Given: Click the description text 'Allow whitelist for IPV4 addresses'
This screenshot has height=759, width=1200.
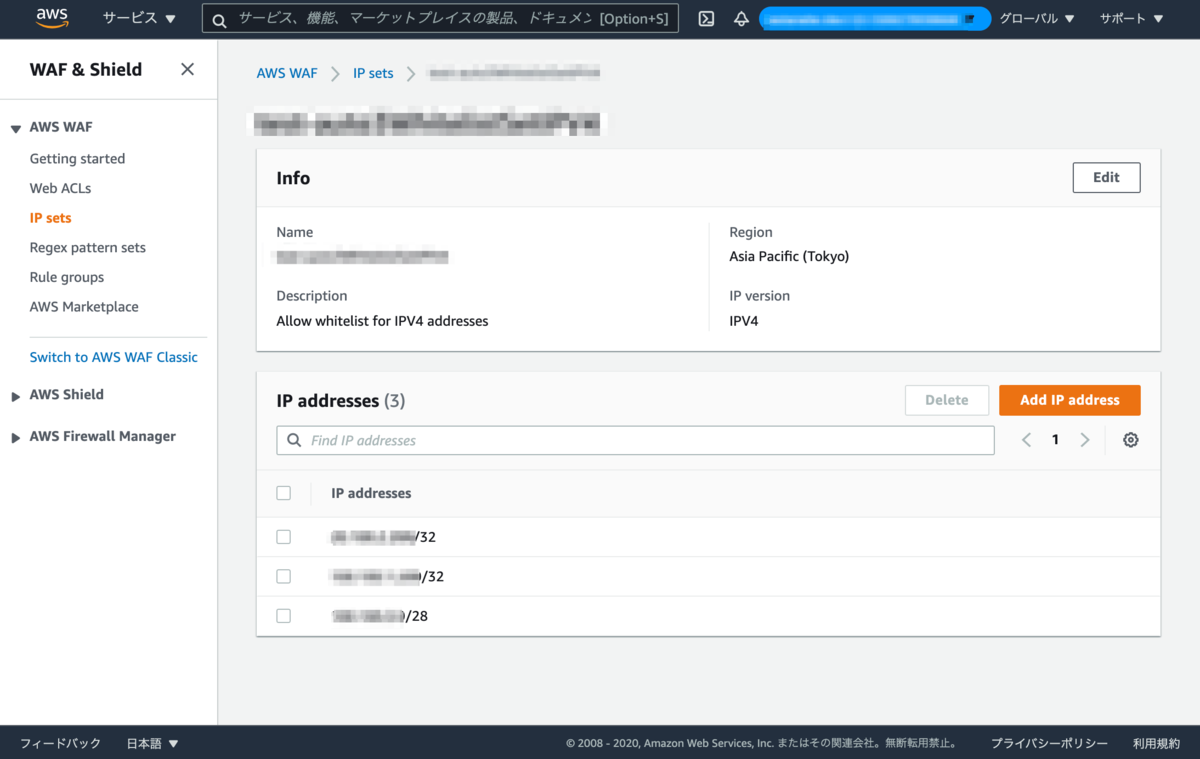Looking at the screenshot, I should click(382, 321).
